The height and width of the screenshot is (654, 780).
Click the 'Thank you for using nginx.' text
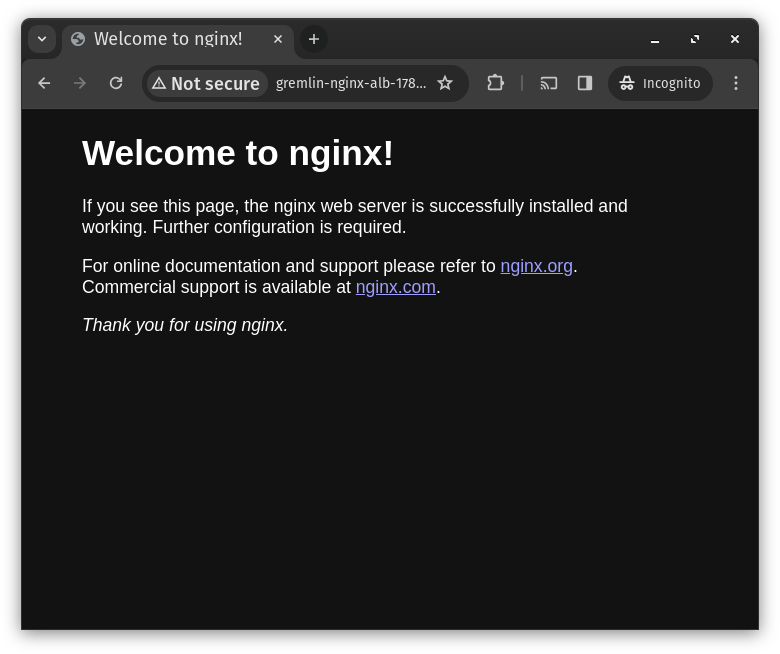[x=185, y=325]
